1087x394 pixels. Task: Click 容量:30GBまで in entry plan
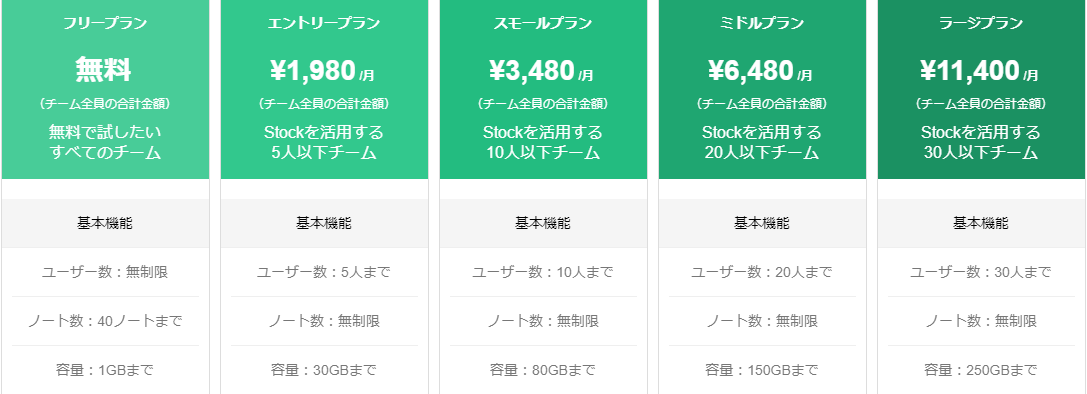click(324, 370)
